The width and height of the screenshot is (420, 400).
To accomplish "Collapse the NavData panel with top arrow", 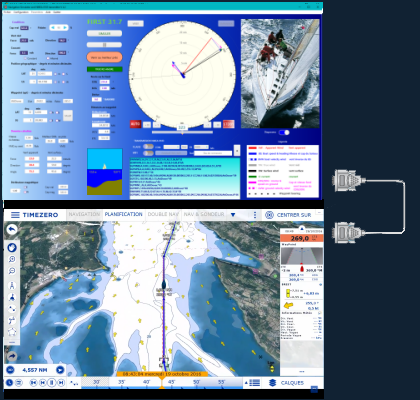I will coord(302,229).
